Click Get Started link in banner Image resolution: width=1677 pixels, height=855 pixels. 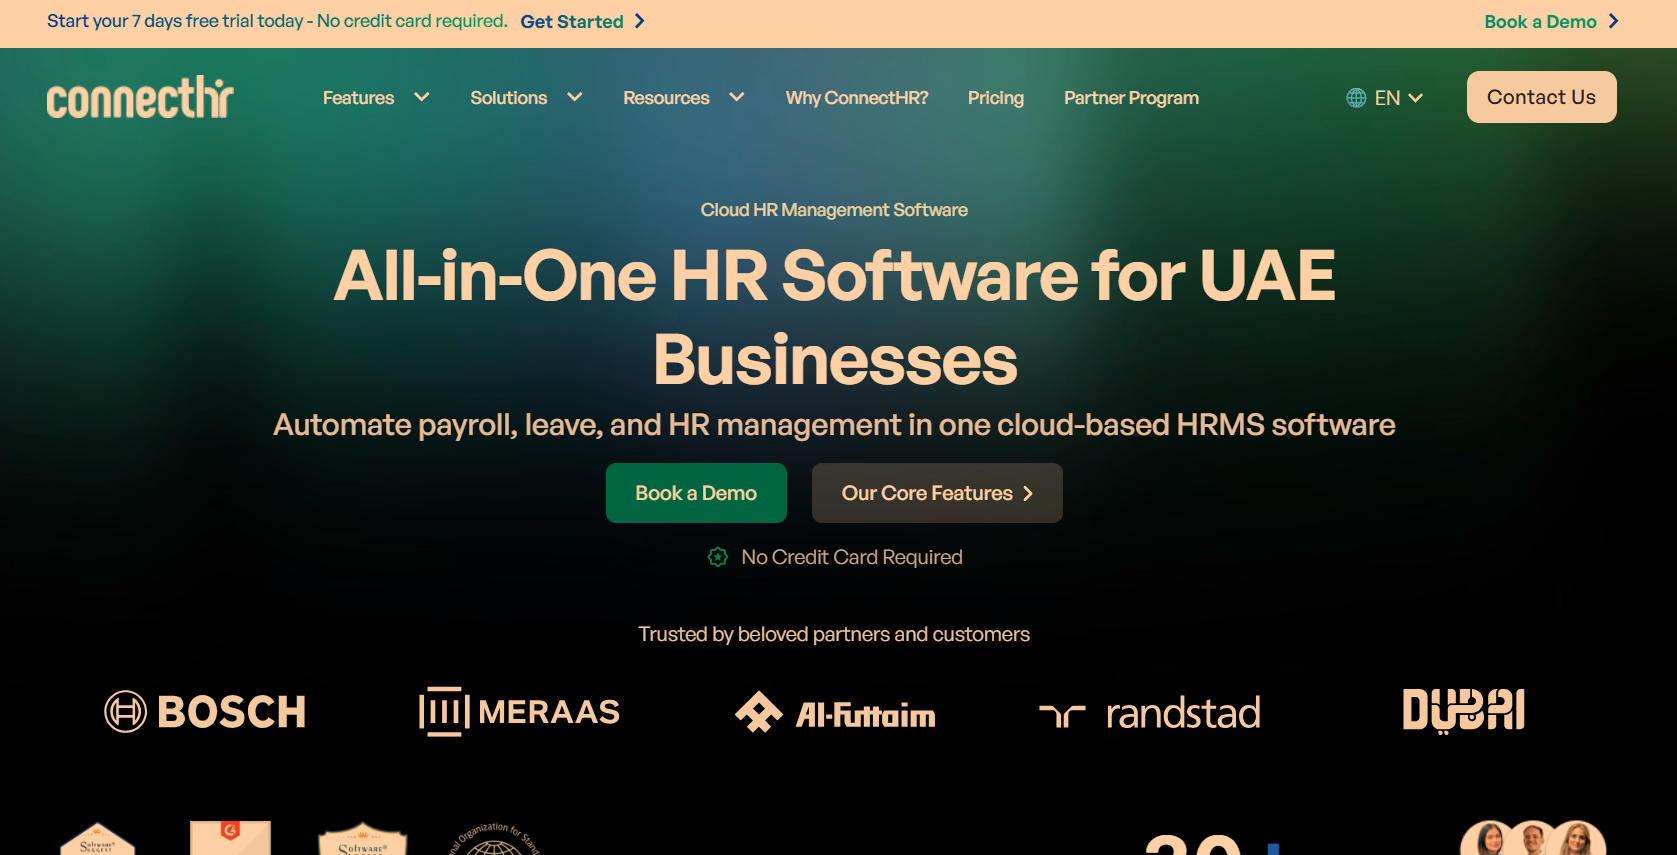[572, 21]
